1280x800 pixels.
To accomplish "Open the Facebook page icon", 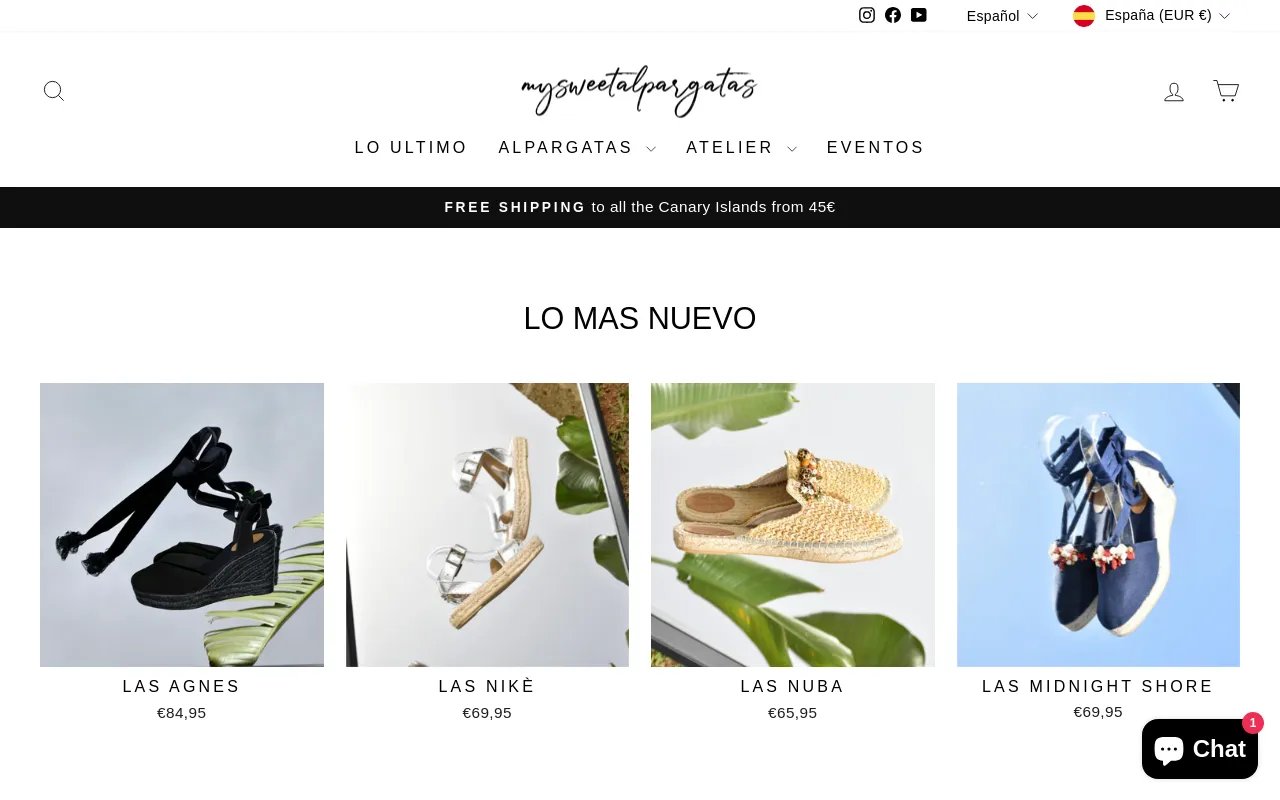I will tap(893, 15).
